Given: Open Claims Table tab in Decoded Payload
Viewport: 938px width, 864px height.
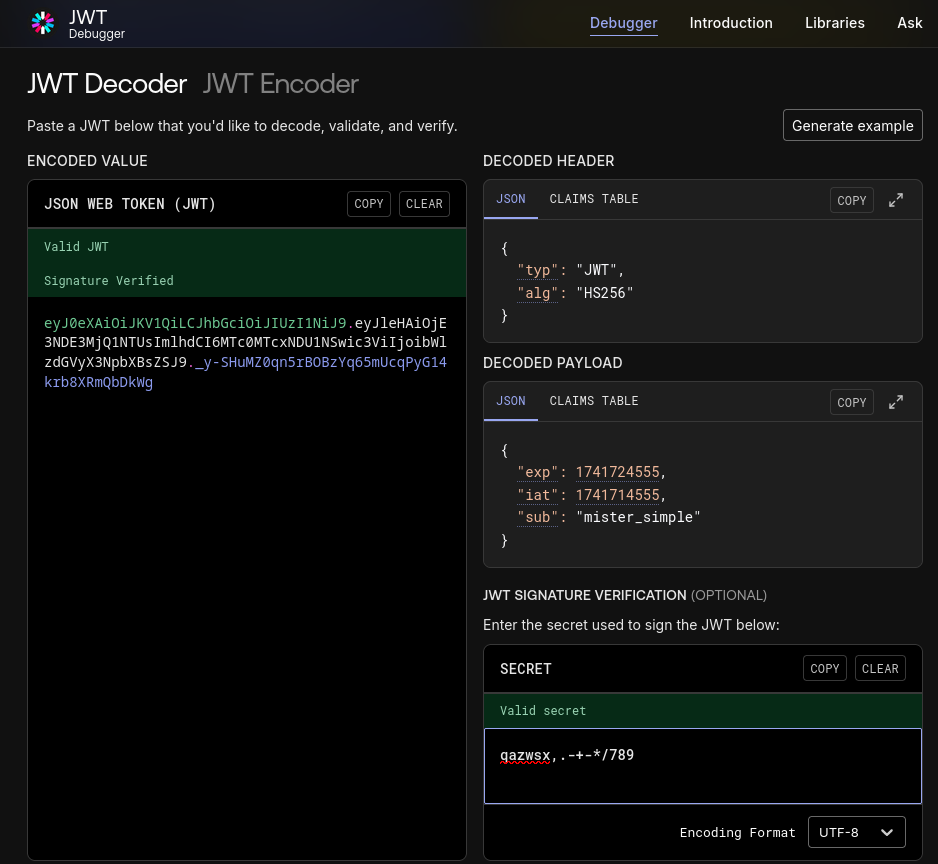Looking at the screenshot, I should (x=593, y=401).
